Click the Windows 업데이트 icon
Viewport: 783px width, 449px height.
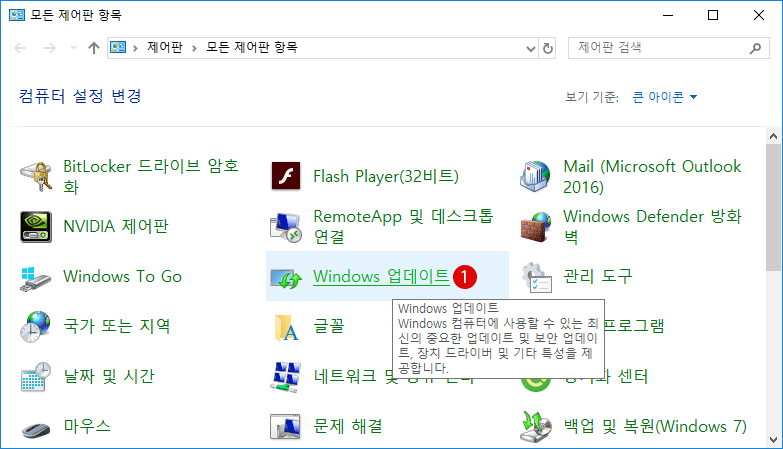(x=286, y=279)
